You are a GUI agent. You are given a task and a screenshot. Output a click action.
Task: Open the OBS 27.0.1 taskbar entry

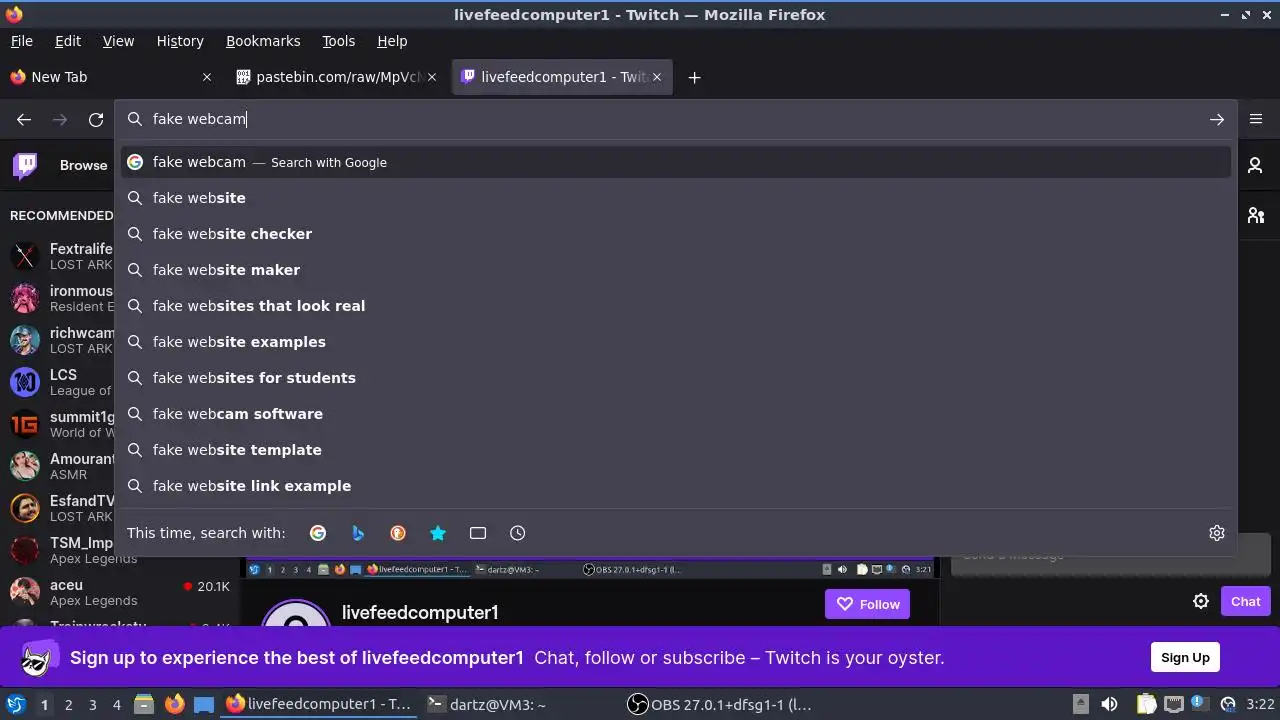pyautogui.click(x=721, y=704)
